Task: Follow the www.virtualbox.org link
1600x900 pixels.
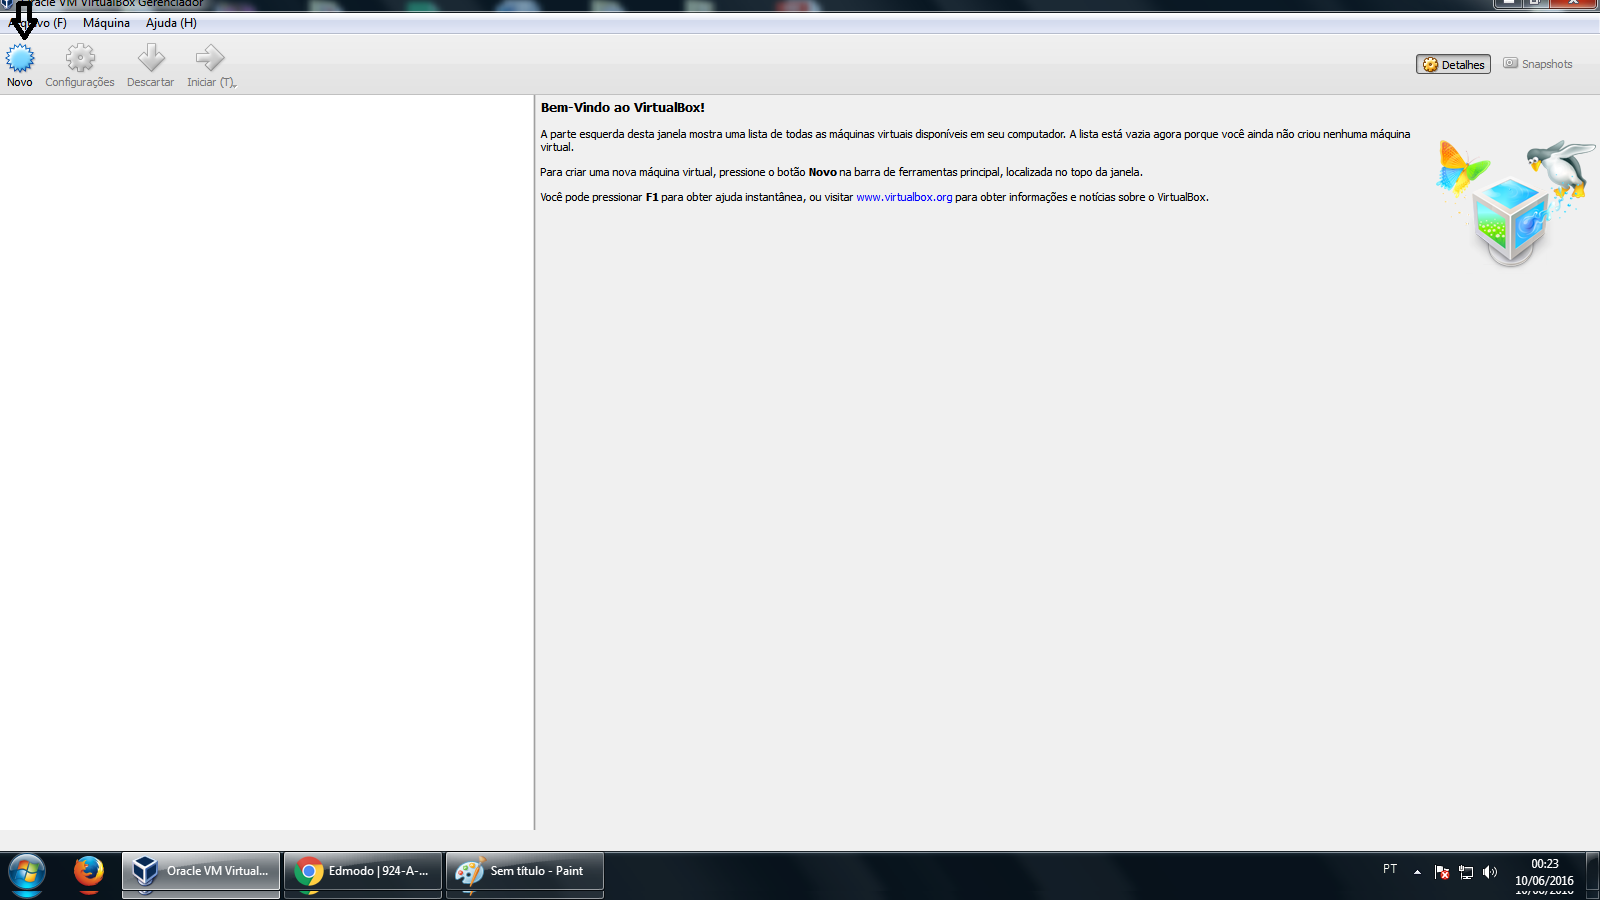Action: [x=904, y=197]
